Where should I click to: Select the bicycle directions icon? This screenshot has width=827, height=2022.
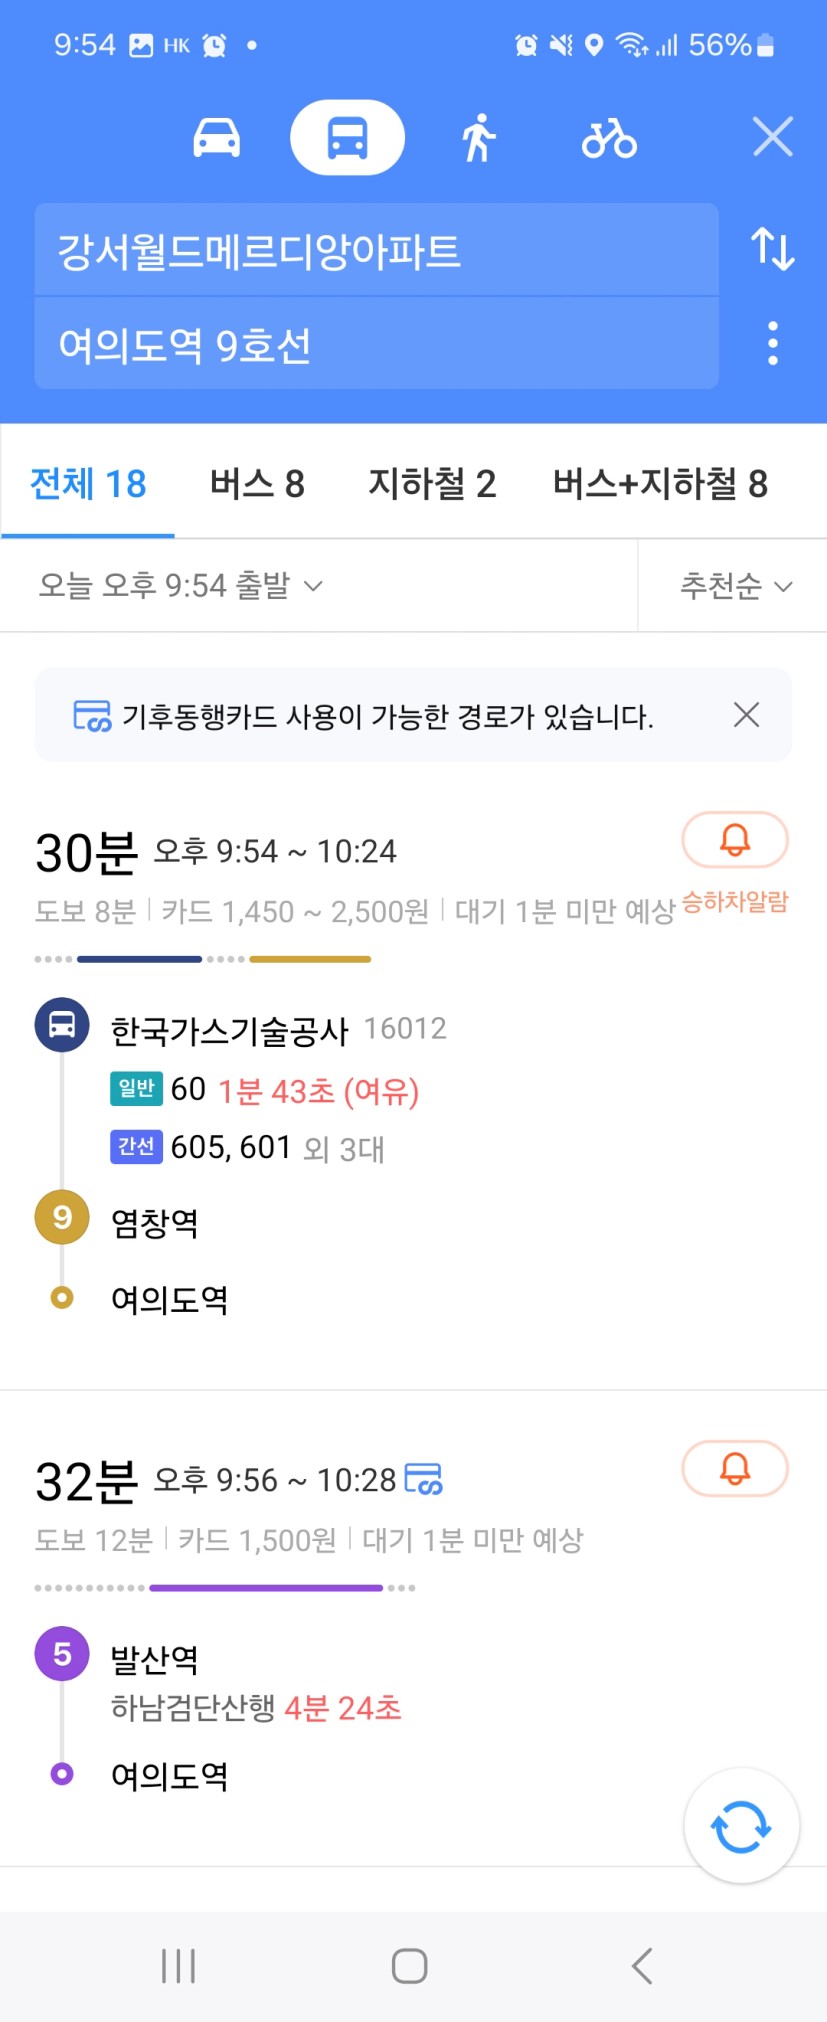click(x=609, y=138)
